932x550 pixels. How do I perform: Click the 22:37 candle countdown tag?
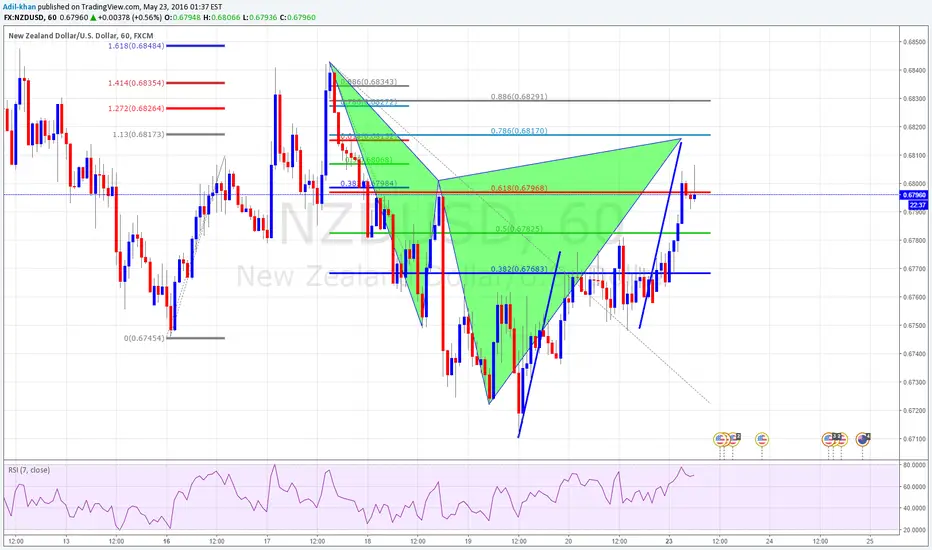918,205
